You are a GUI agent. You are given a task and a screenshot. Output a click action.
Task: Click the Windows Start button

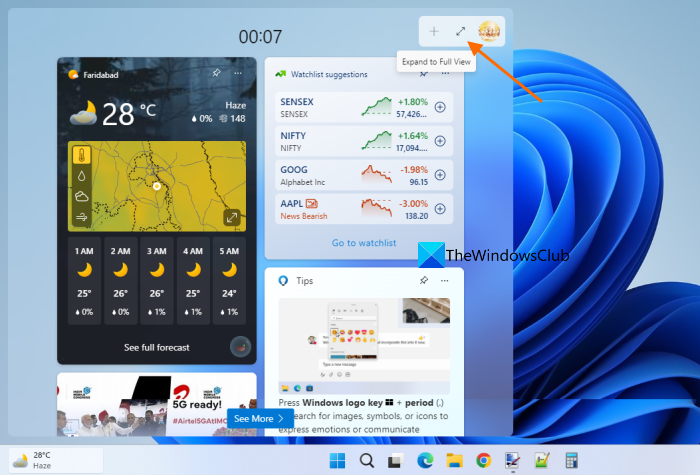pos(337,460)
